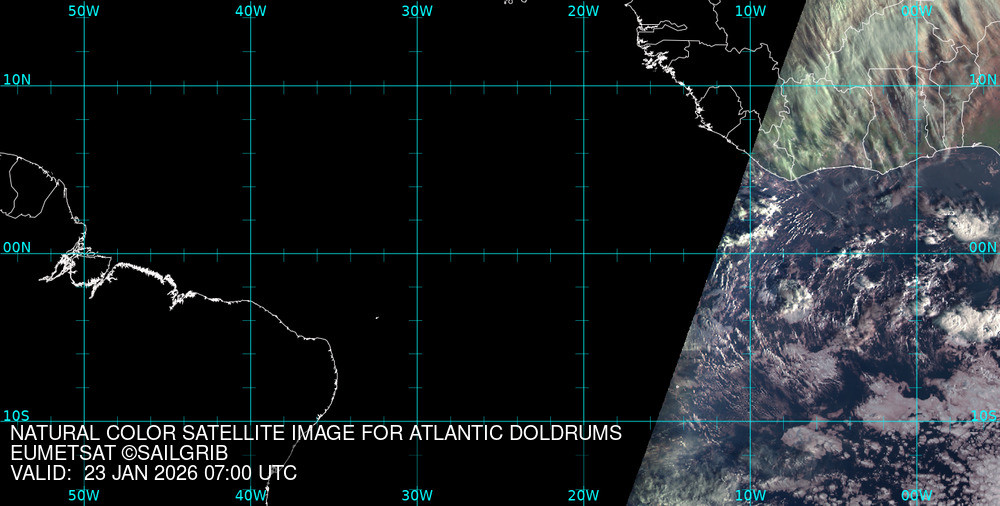The image size is (1000, 506).
Task: Click the VALID 23 JAN 2026 timestamp
Action: [153, 473]
